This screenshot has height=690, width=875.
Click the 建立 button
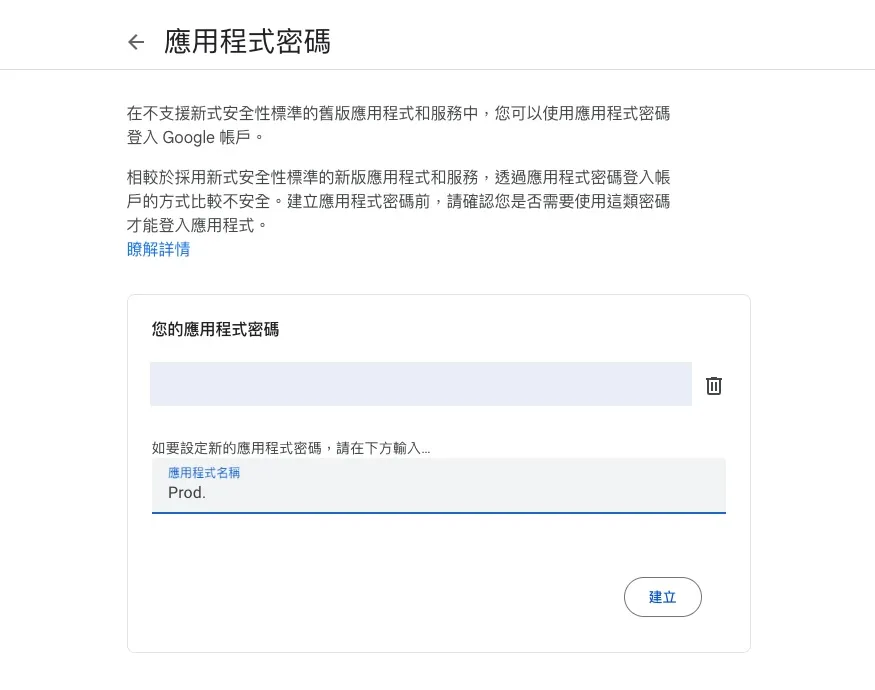(662, 597)
